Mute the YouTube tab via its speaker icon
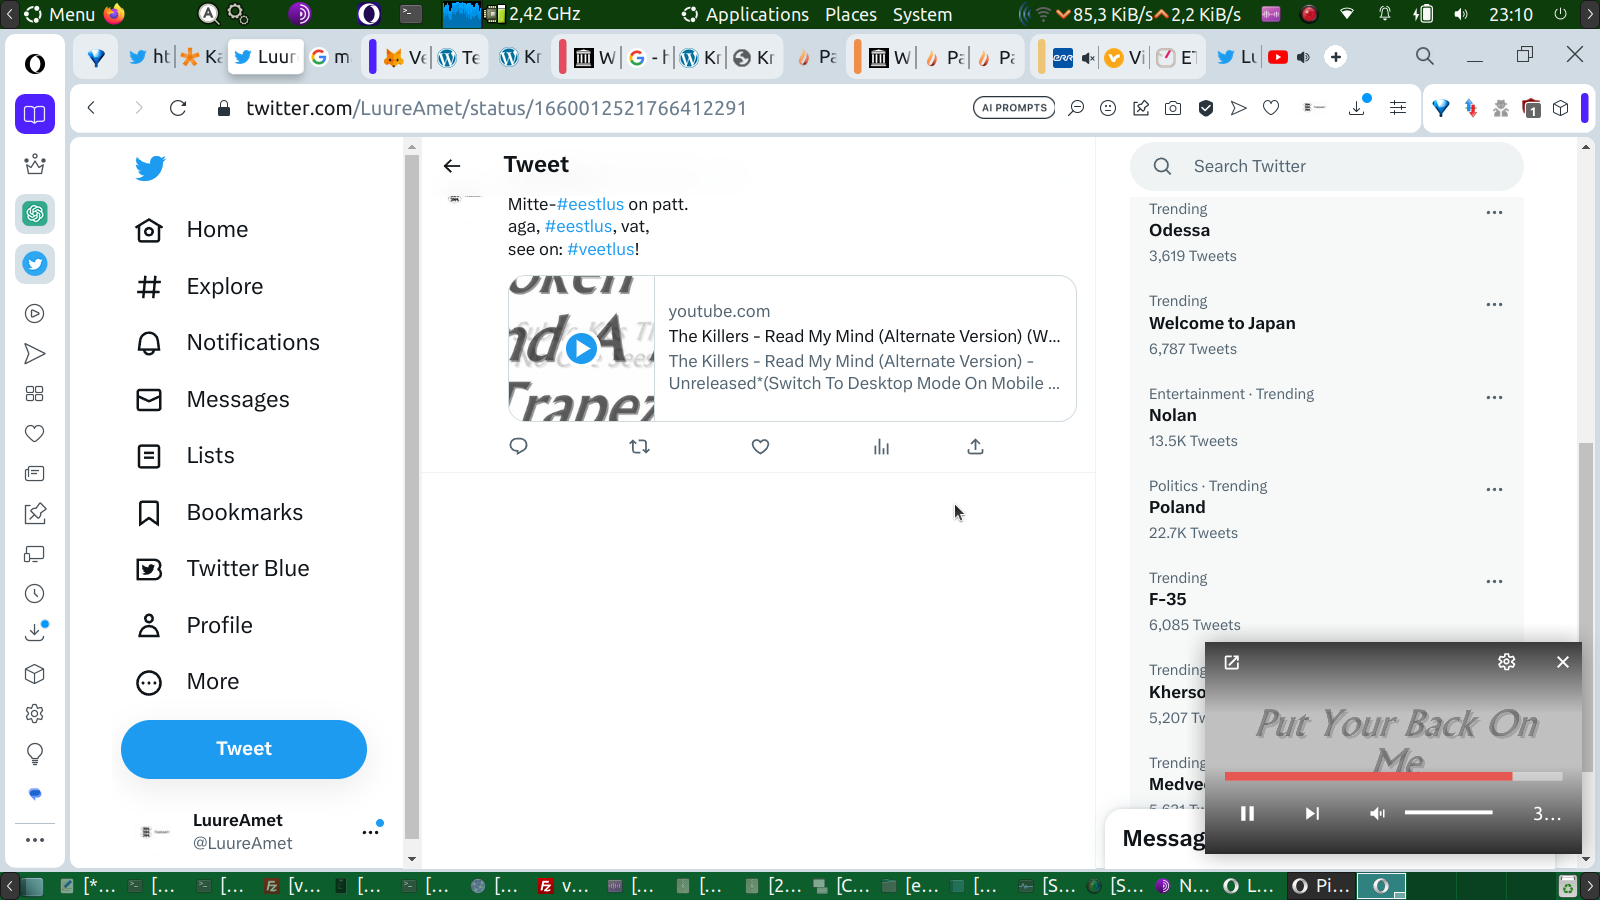The height and width of the screenshot is (900, 1600). [x=1303, y=57]
